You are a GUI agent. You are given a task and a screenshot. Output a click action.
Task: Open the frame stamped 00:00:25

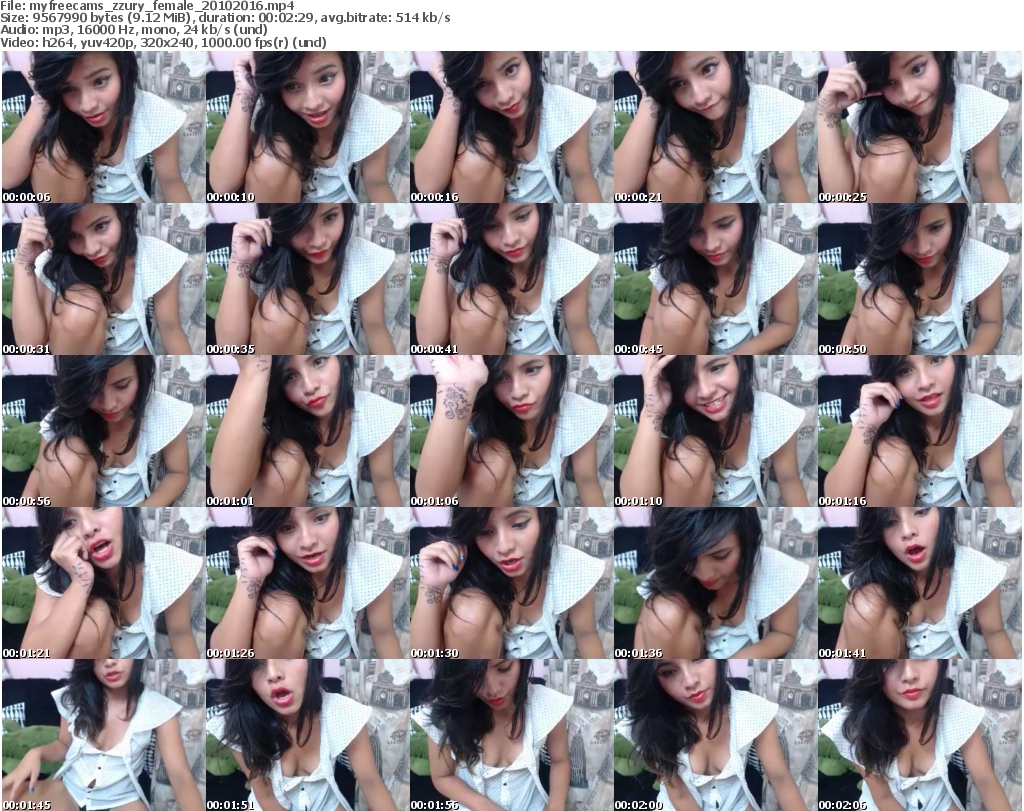click(920, 127)
